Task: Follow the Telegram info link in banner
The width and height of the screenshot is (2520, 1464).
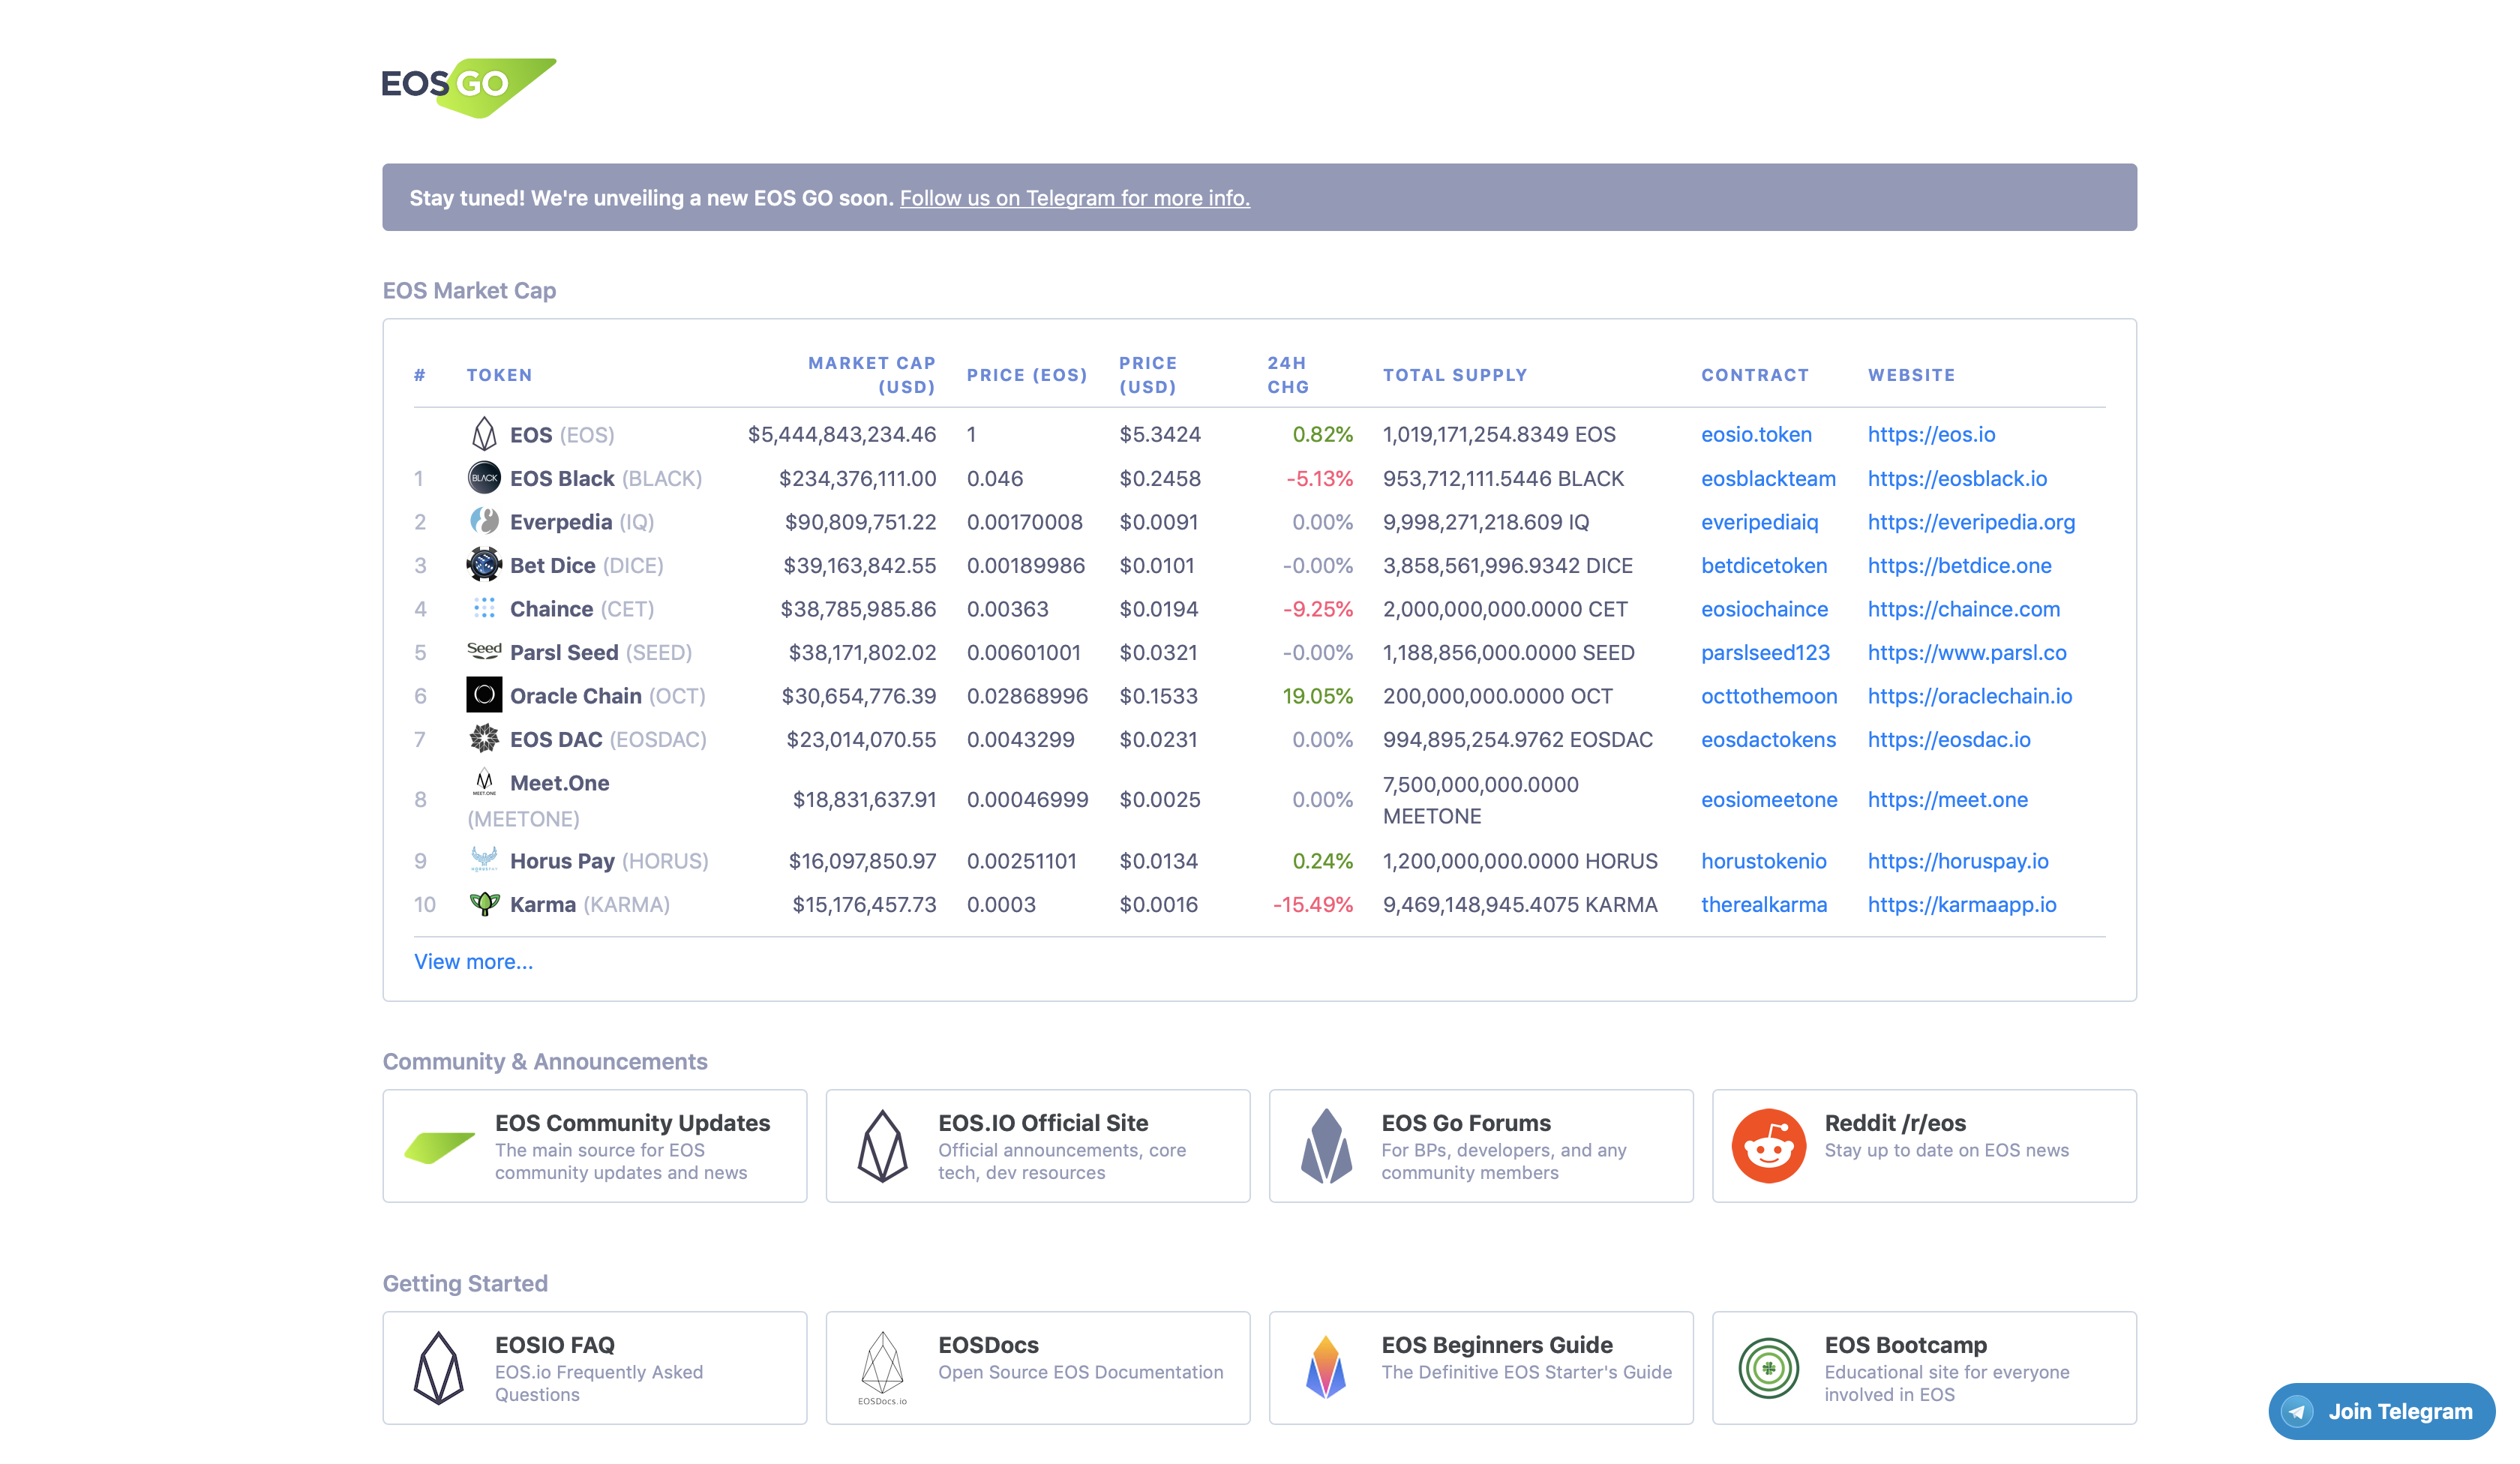Action: 1075,198
